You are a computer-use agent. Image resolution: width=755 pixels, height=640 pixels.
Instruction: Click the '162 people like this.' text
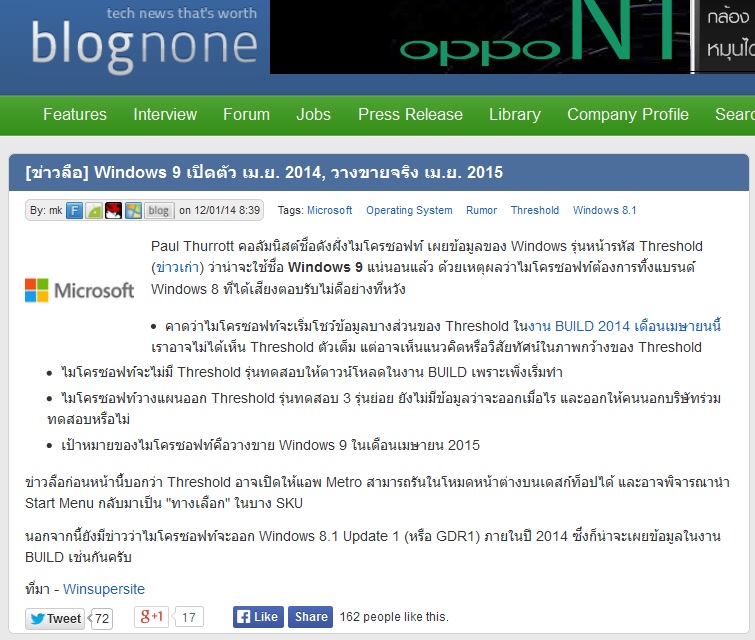[x=394, y=617]
